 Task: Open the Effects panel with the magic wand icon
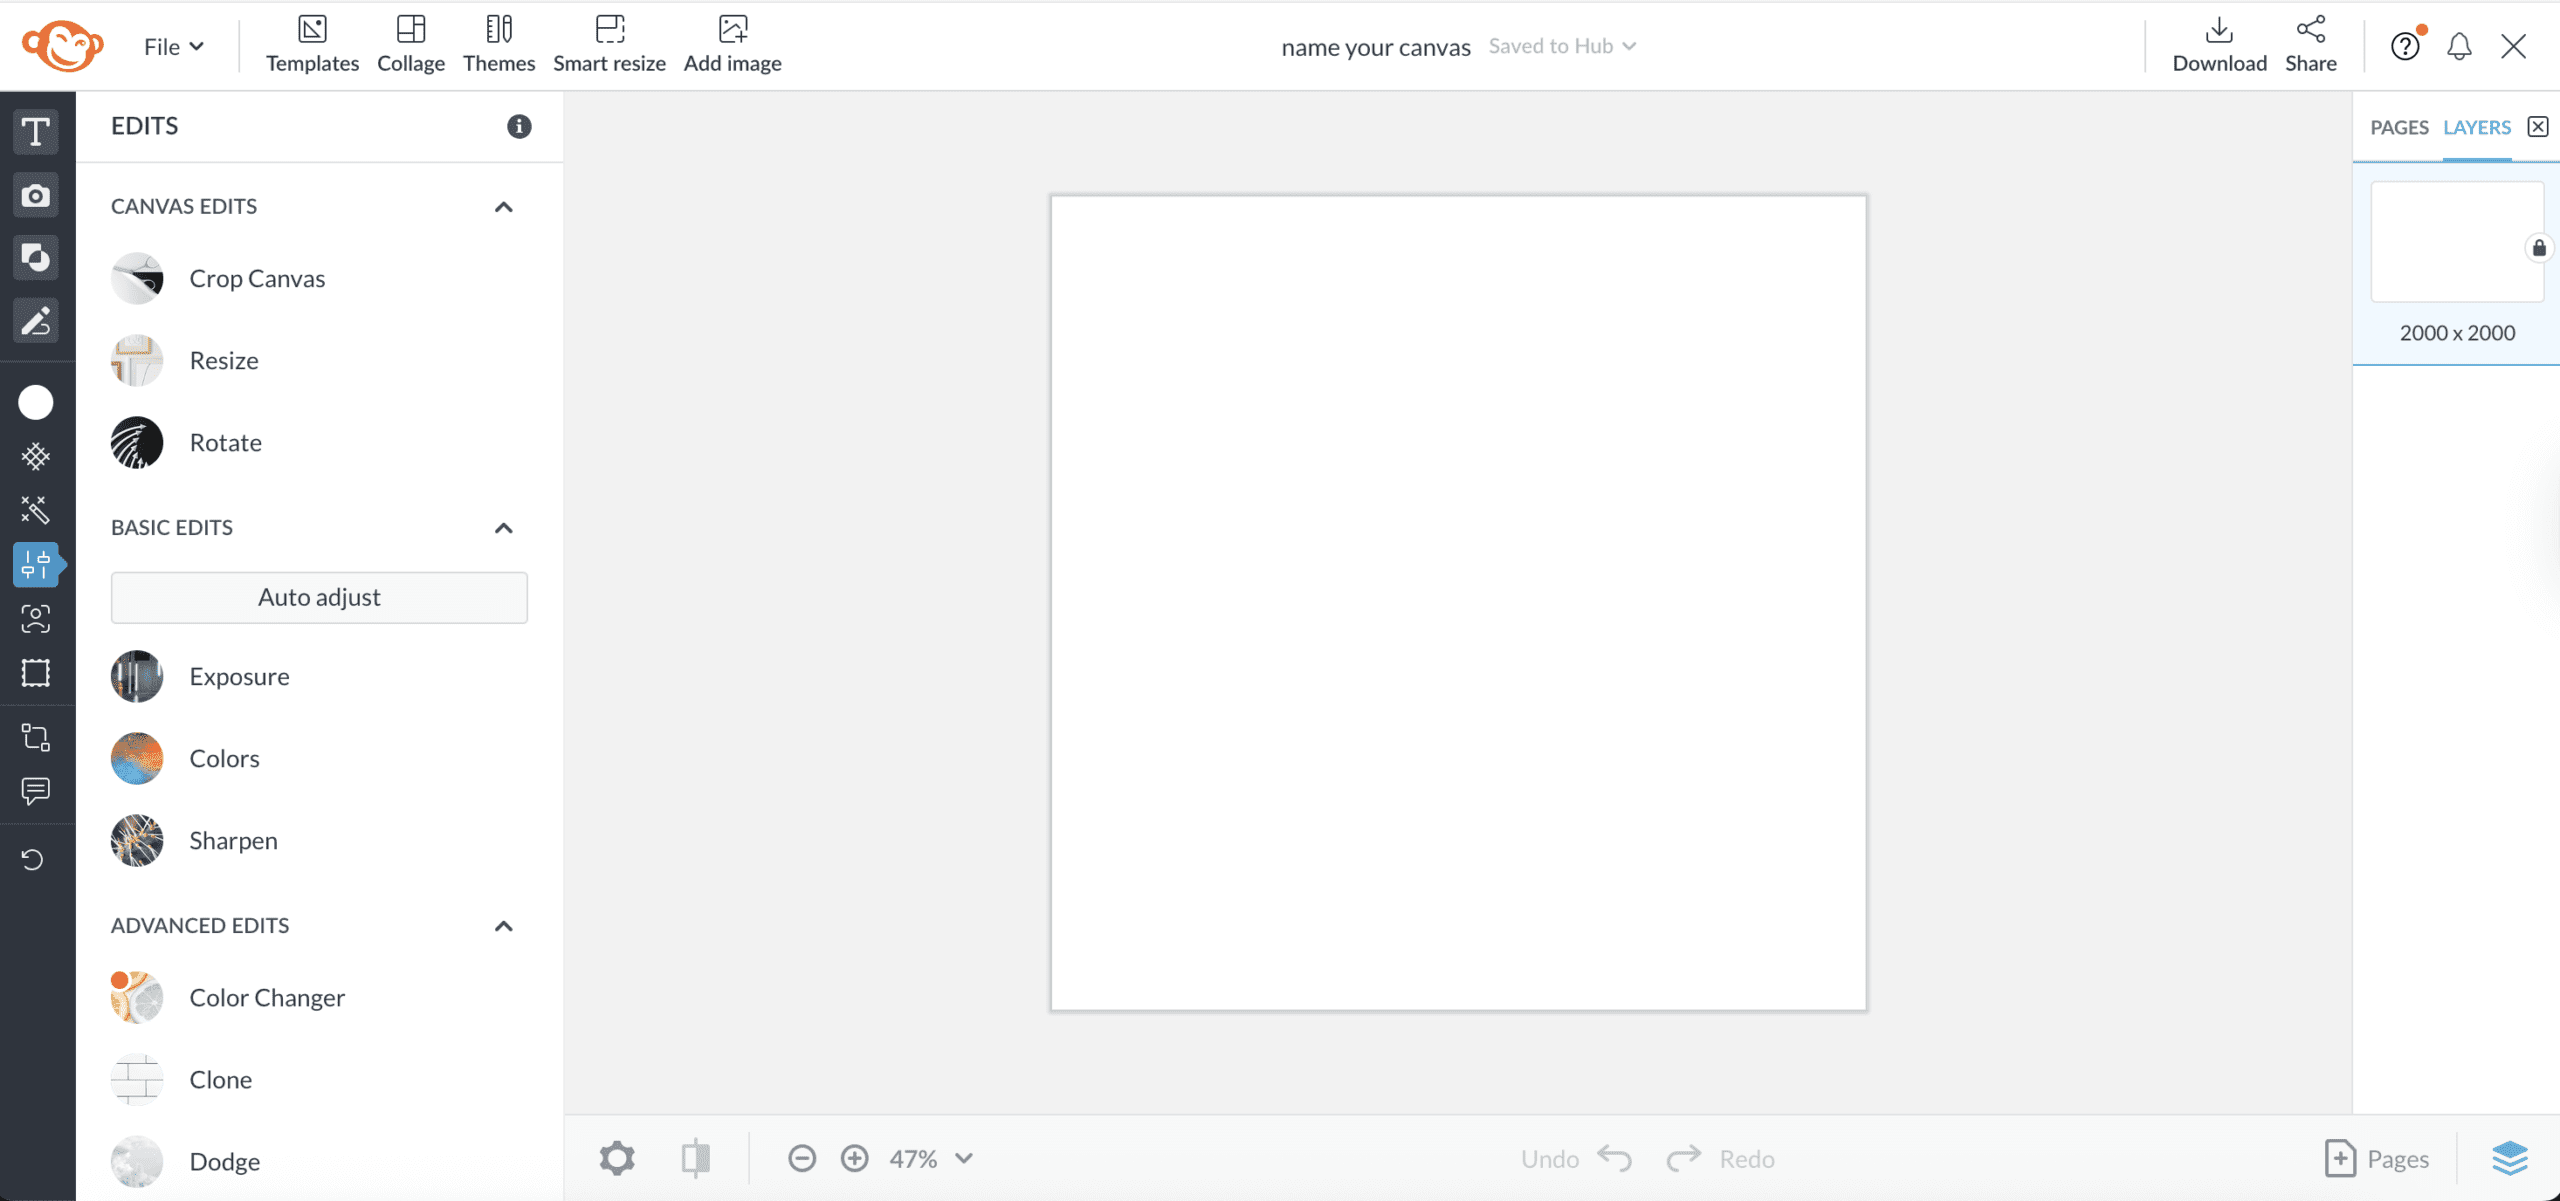click(x=36, y=511)
